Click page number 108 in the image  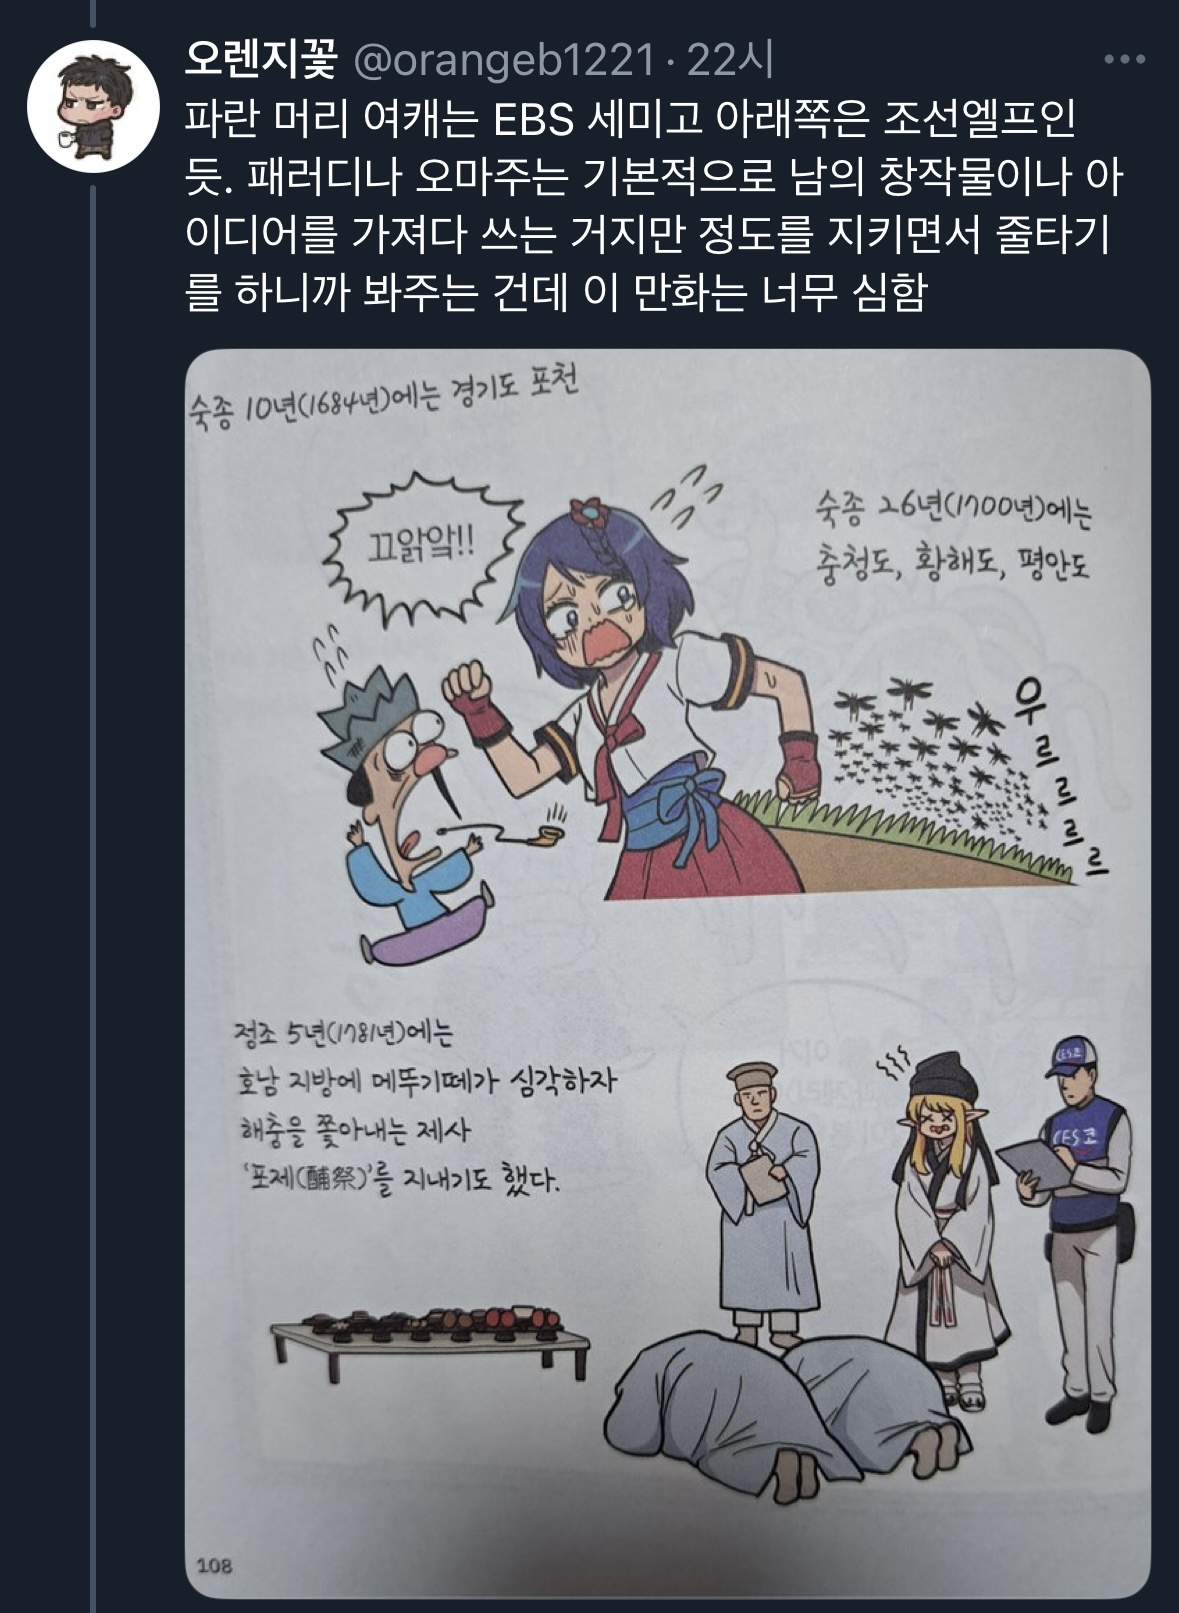[x=214, y=1565]
